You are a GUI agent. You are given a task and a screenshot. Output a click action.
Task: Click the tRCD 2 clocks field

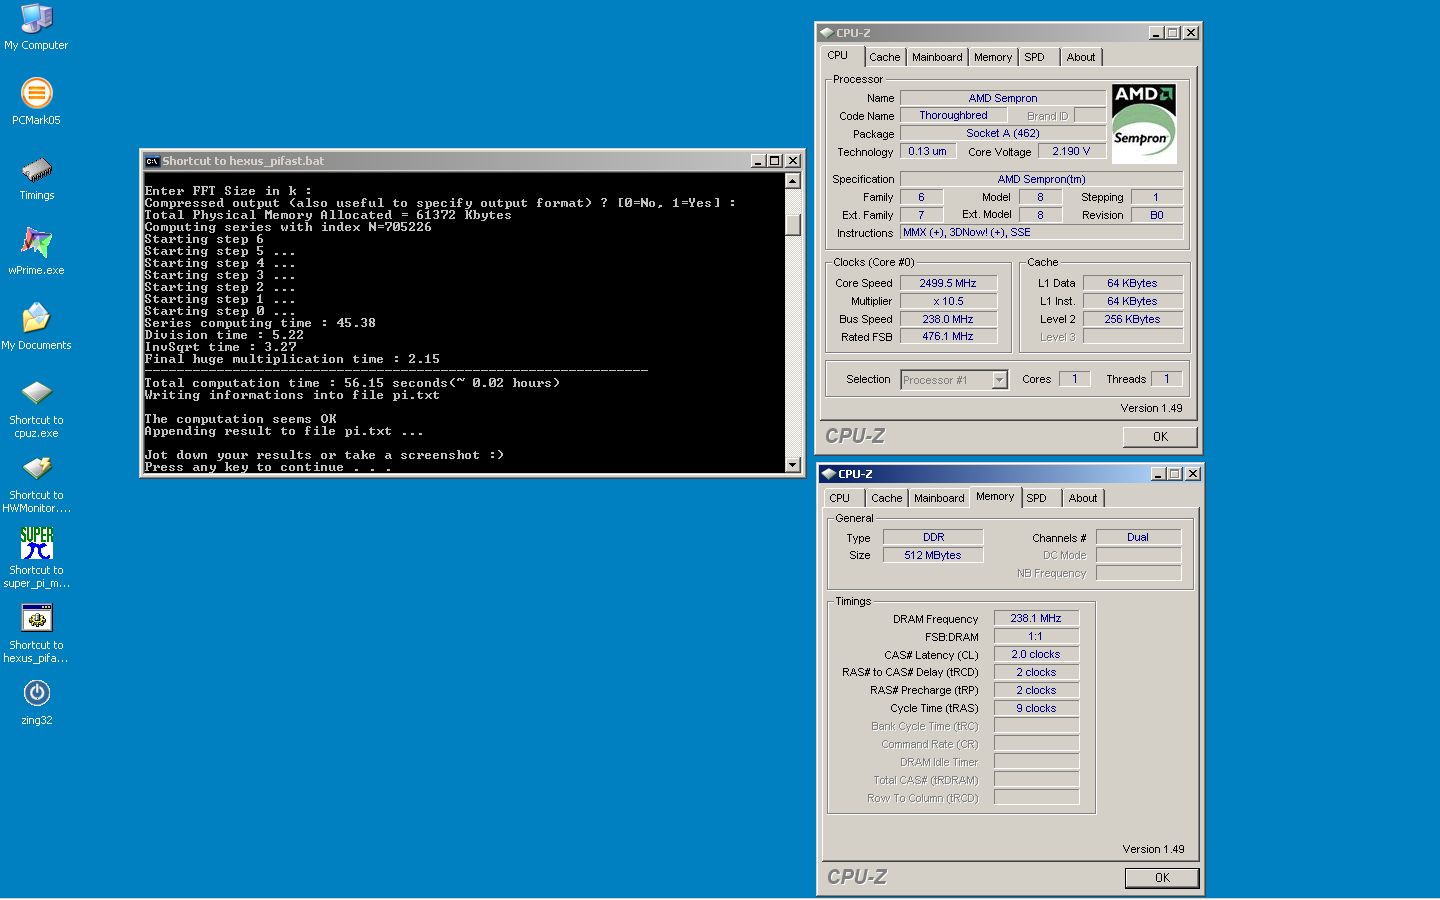pos(1036,672)
